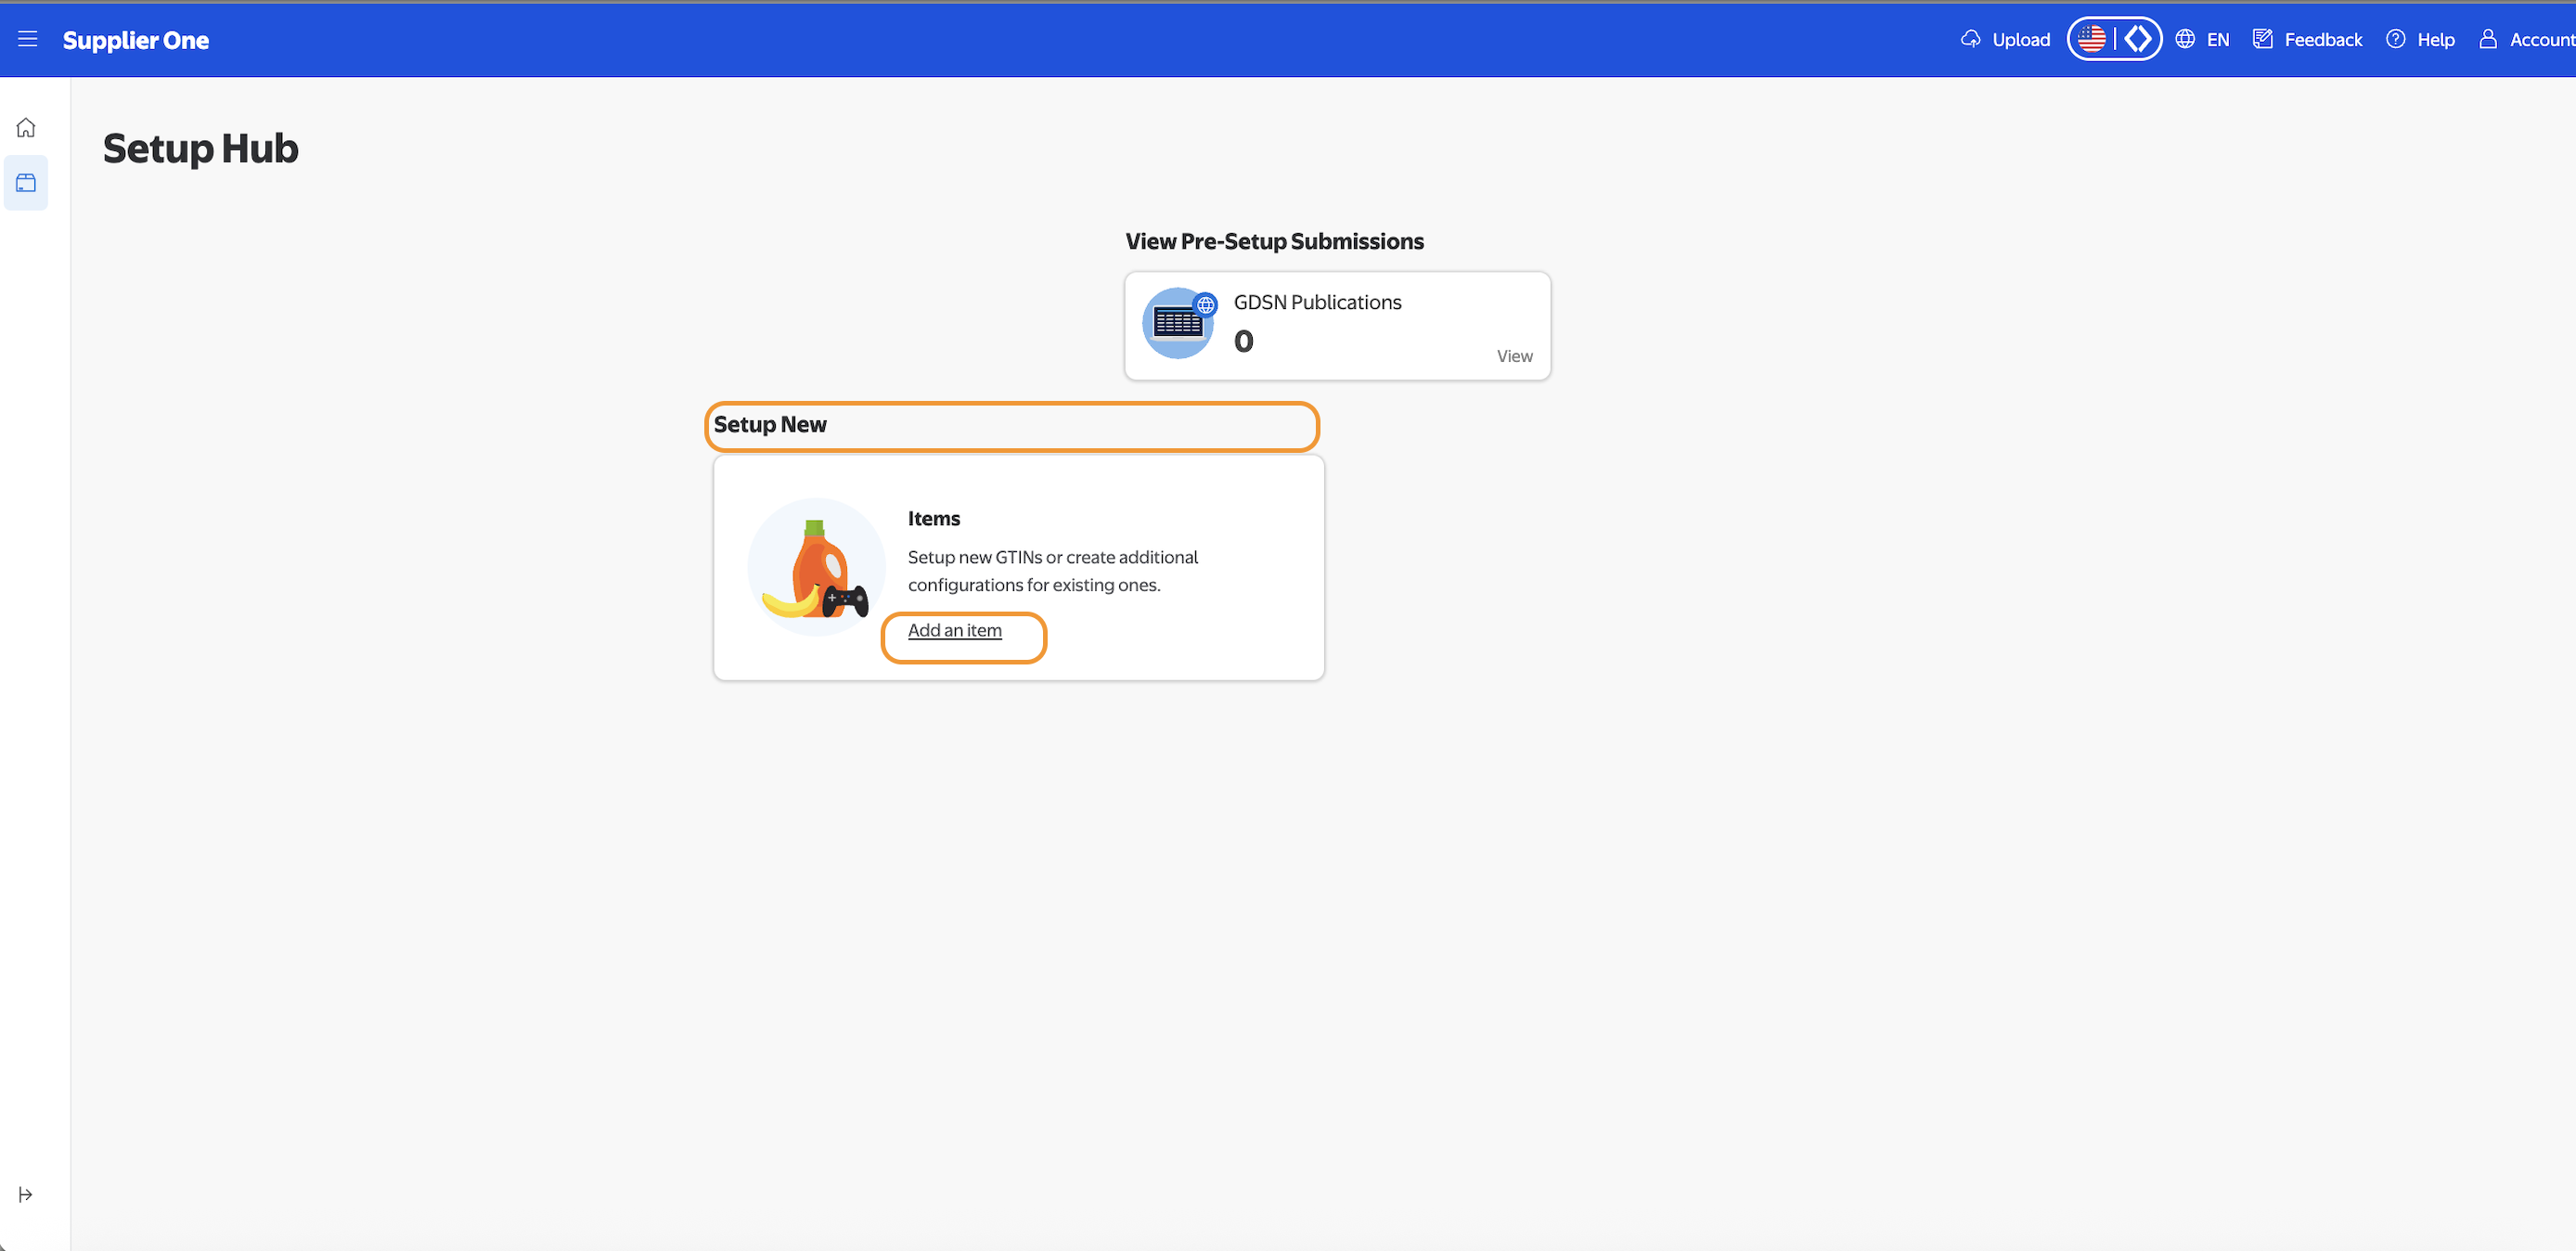Select the Setup Hub sidebar icon
The height and width of the screenshot is (1251, 2576).
26,183
